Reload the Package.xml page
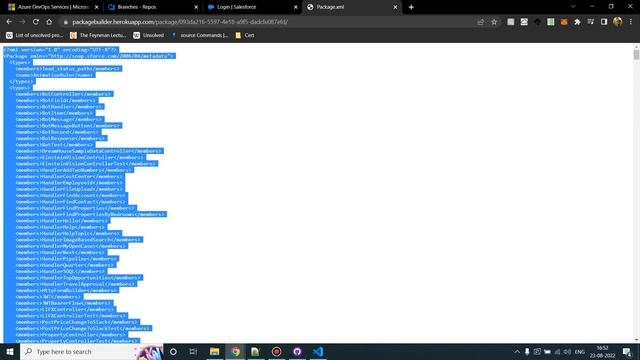 pos(36,22)
